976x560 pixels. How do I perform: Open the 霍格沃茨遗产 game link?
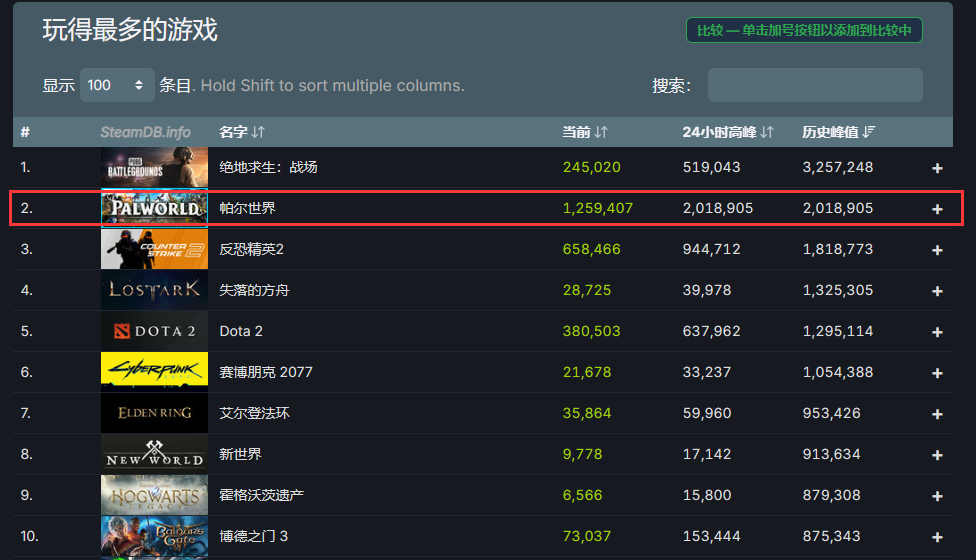click(261, 495)
